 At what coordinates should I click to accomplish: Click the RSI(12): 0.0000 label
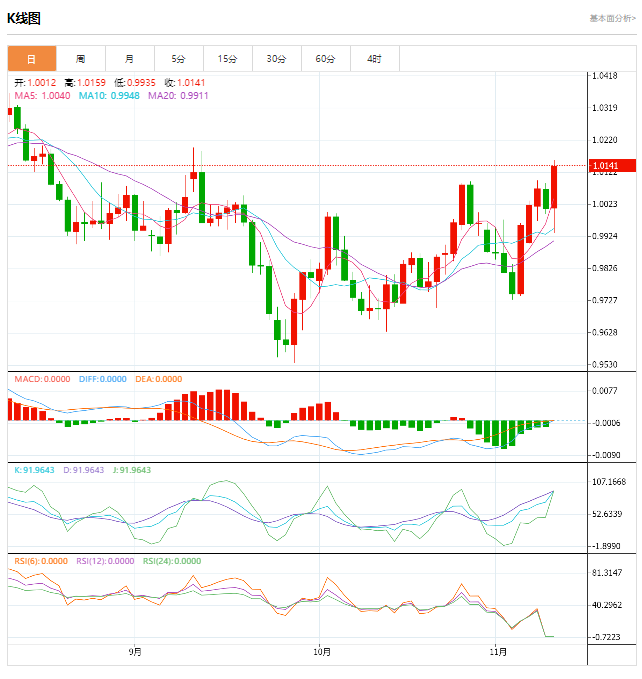point(105,561)
